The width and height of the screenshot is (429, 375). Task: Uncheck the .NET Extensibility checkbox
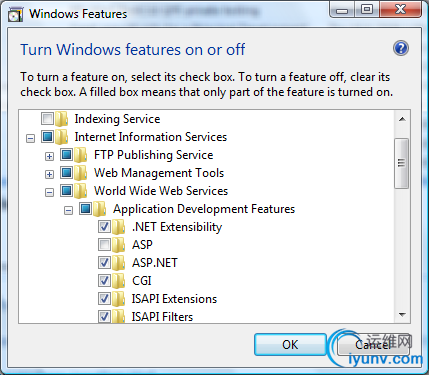(104, 227)
